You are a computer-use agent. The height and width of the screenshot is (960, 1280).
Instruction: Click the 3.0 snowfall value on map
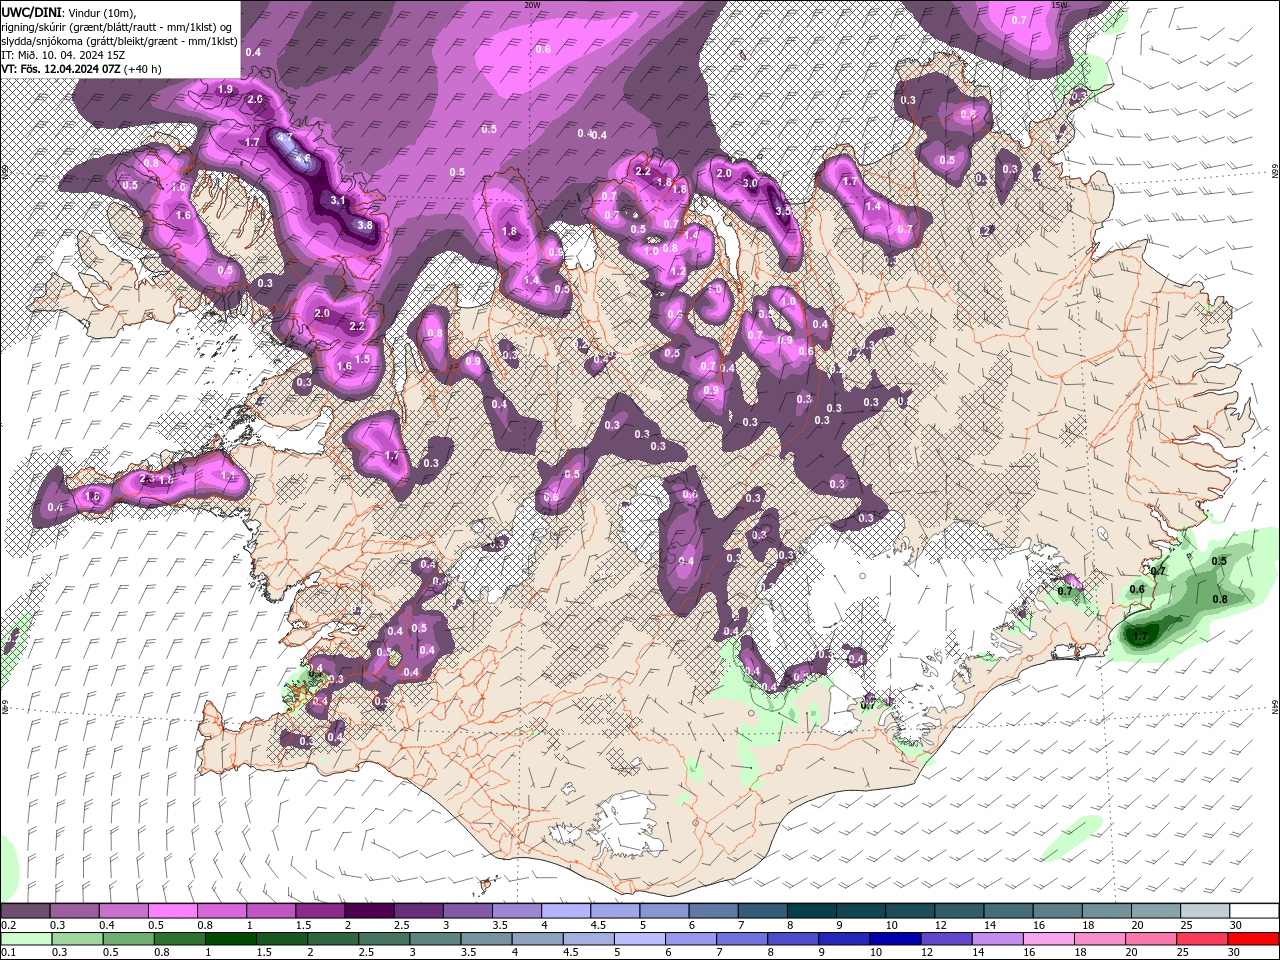point(750,183)
